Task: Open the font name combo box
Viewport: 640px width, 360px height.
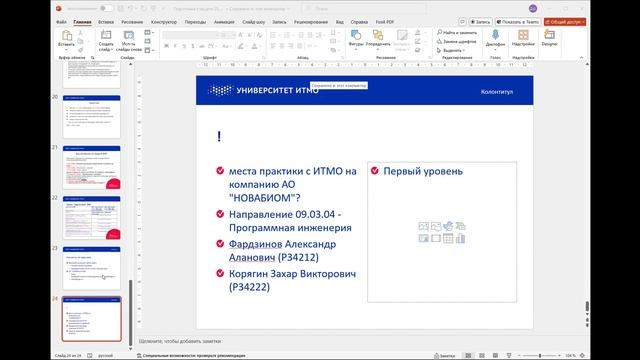Action: coord(190,36)
